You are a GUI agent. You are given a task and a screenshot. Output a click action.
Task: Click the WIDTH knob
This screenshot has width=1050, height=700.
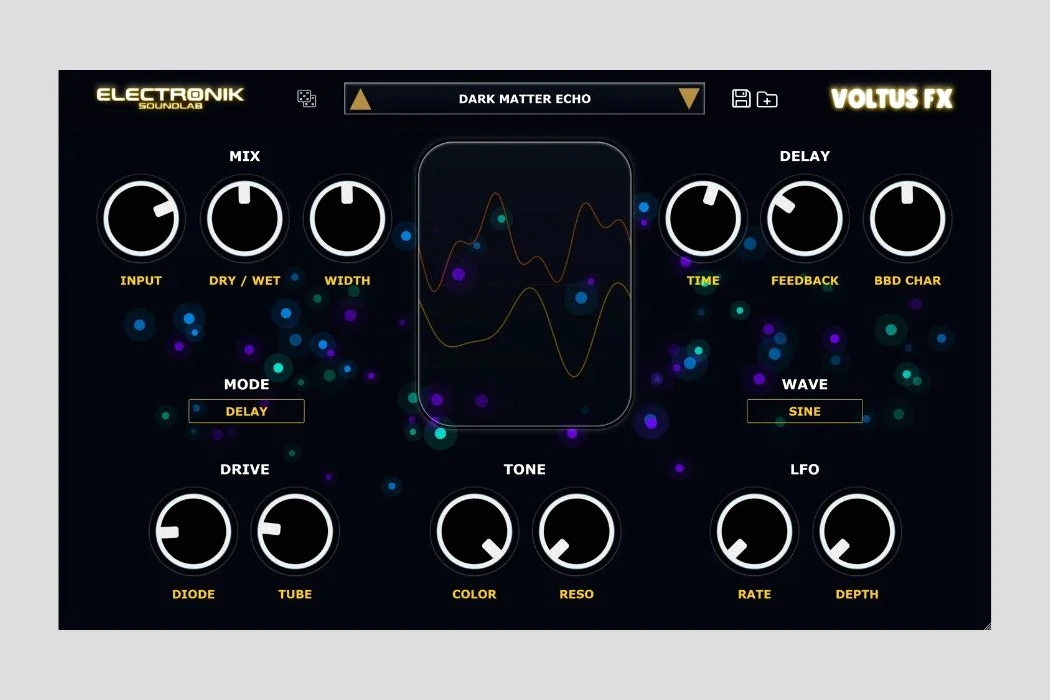point(347,219)
